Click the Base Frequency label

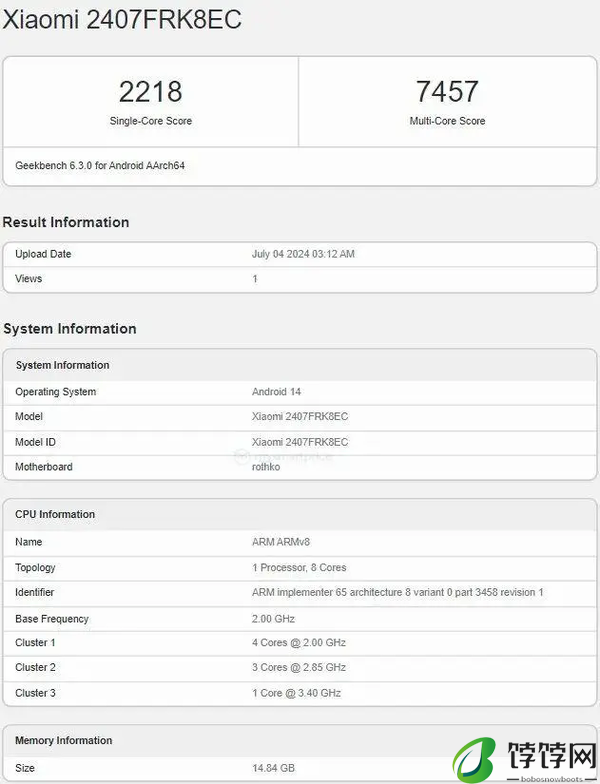pyautogui.click(x=52, y=619)
